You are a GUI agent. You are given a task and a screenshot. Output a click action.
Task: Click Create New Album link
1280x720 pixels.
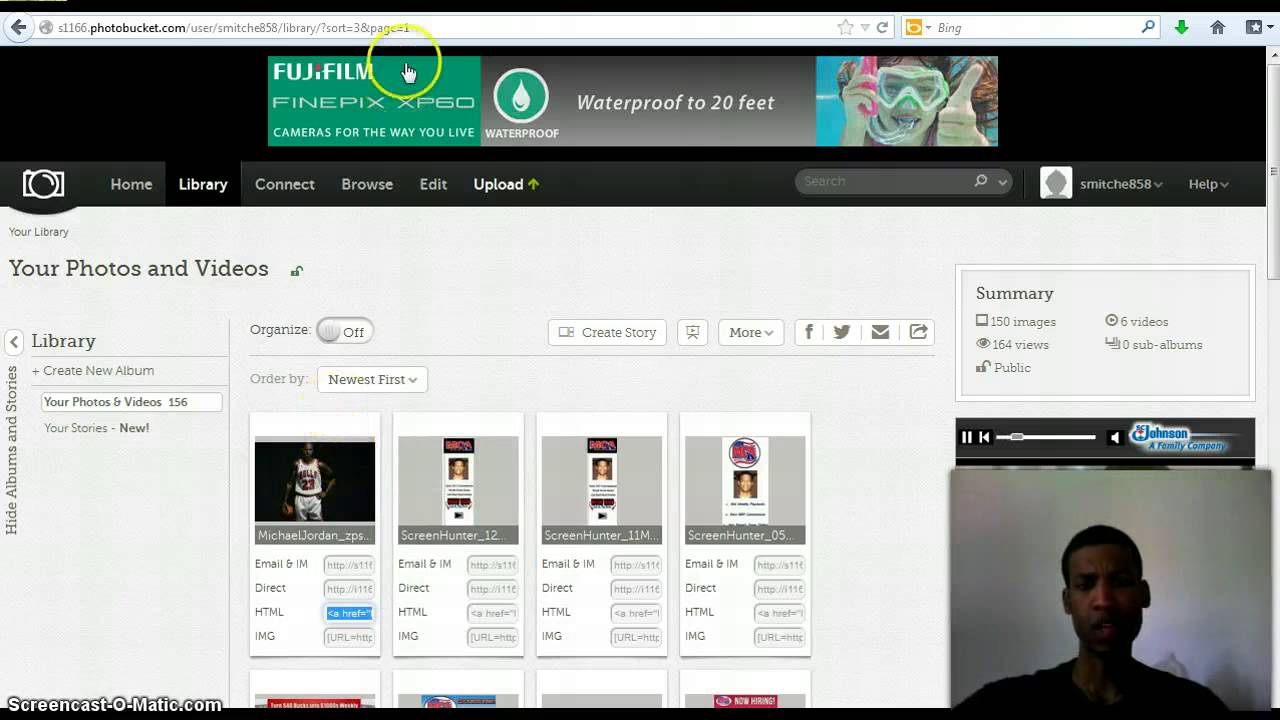coord(93,370)
